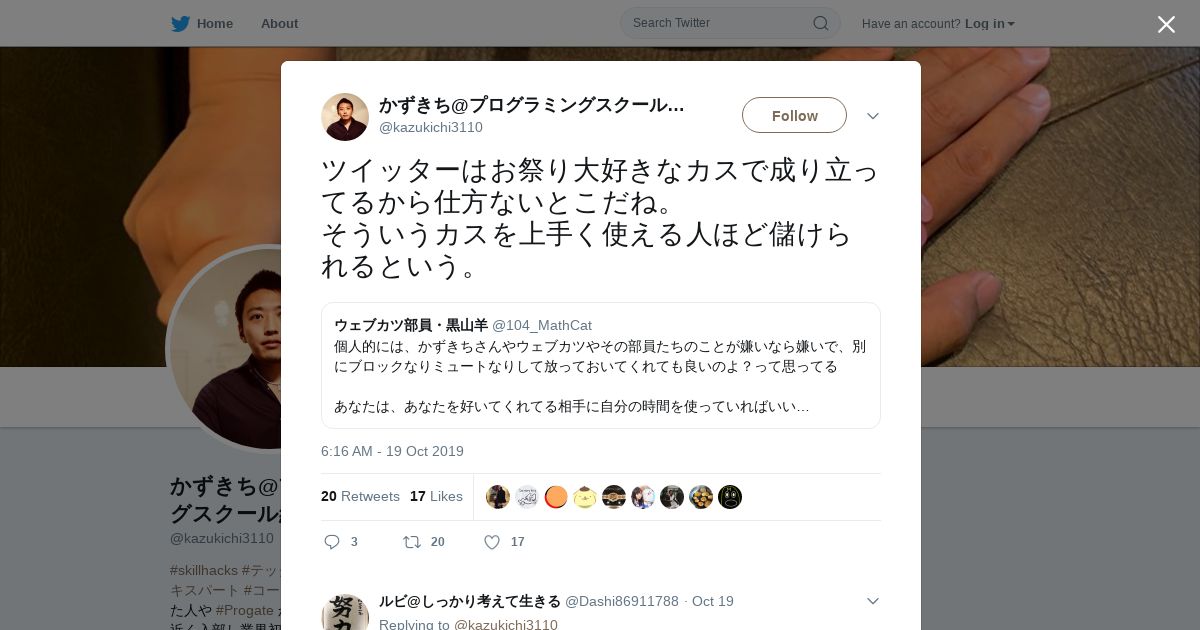Viewport: 1200px width, 630px height.
Task: Click the orange circle liker avatar
Action: pos(556,497)
